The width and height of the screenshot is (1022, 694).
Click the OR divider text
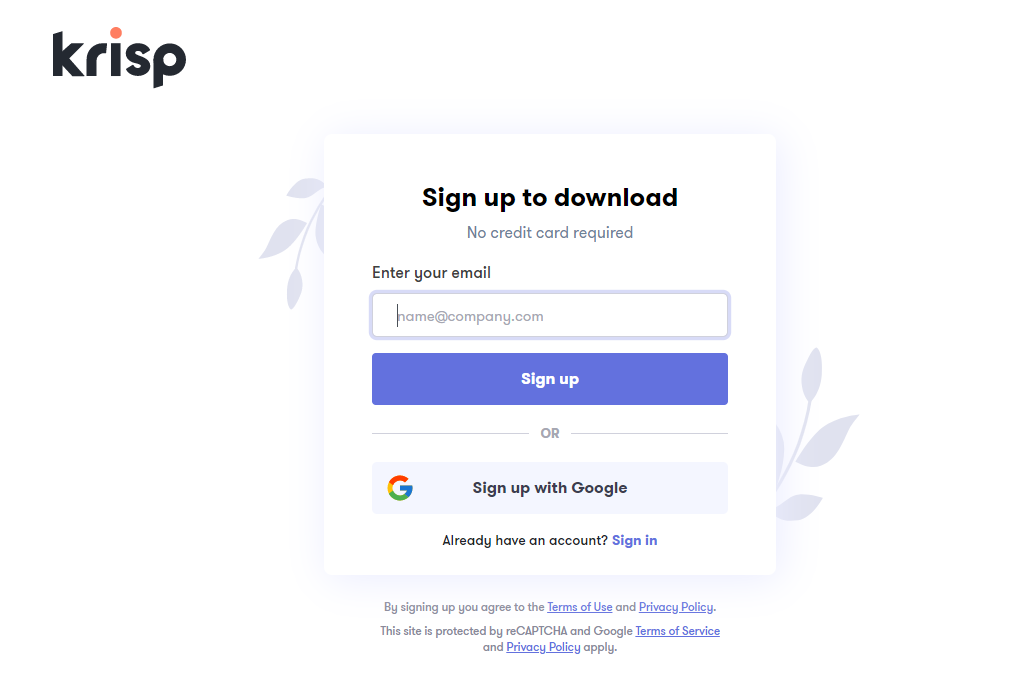[x=549, y=433]
